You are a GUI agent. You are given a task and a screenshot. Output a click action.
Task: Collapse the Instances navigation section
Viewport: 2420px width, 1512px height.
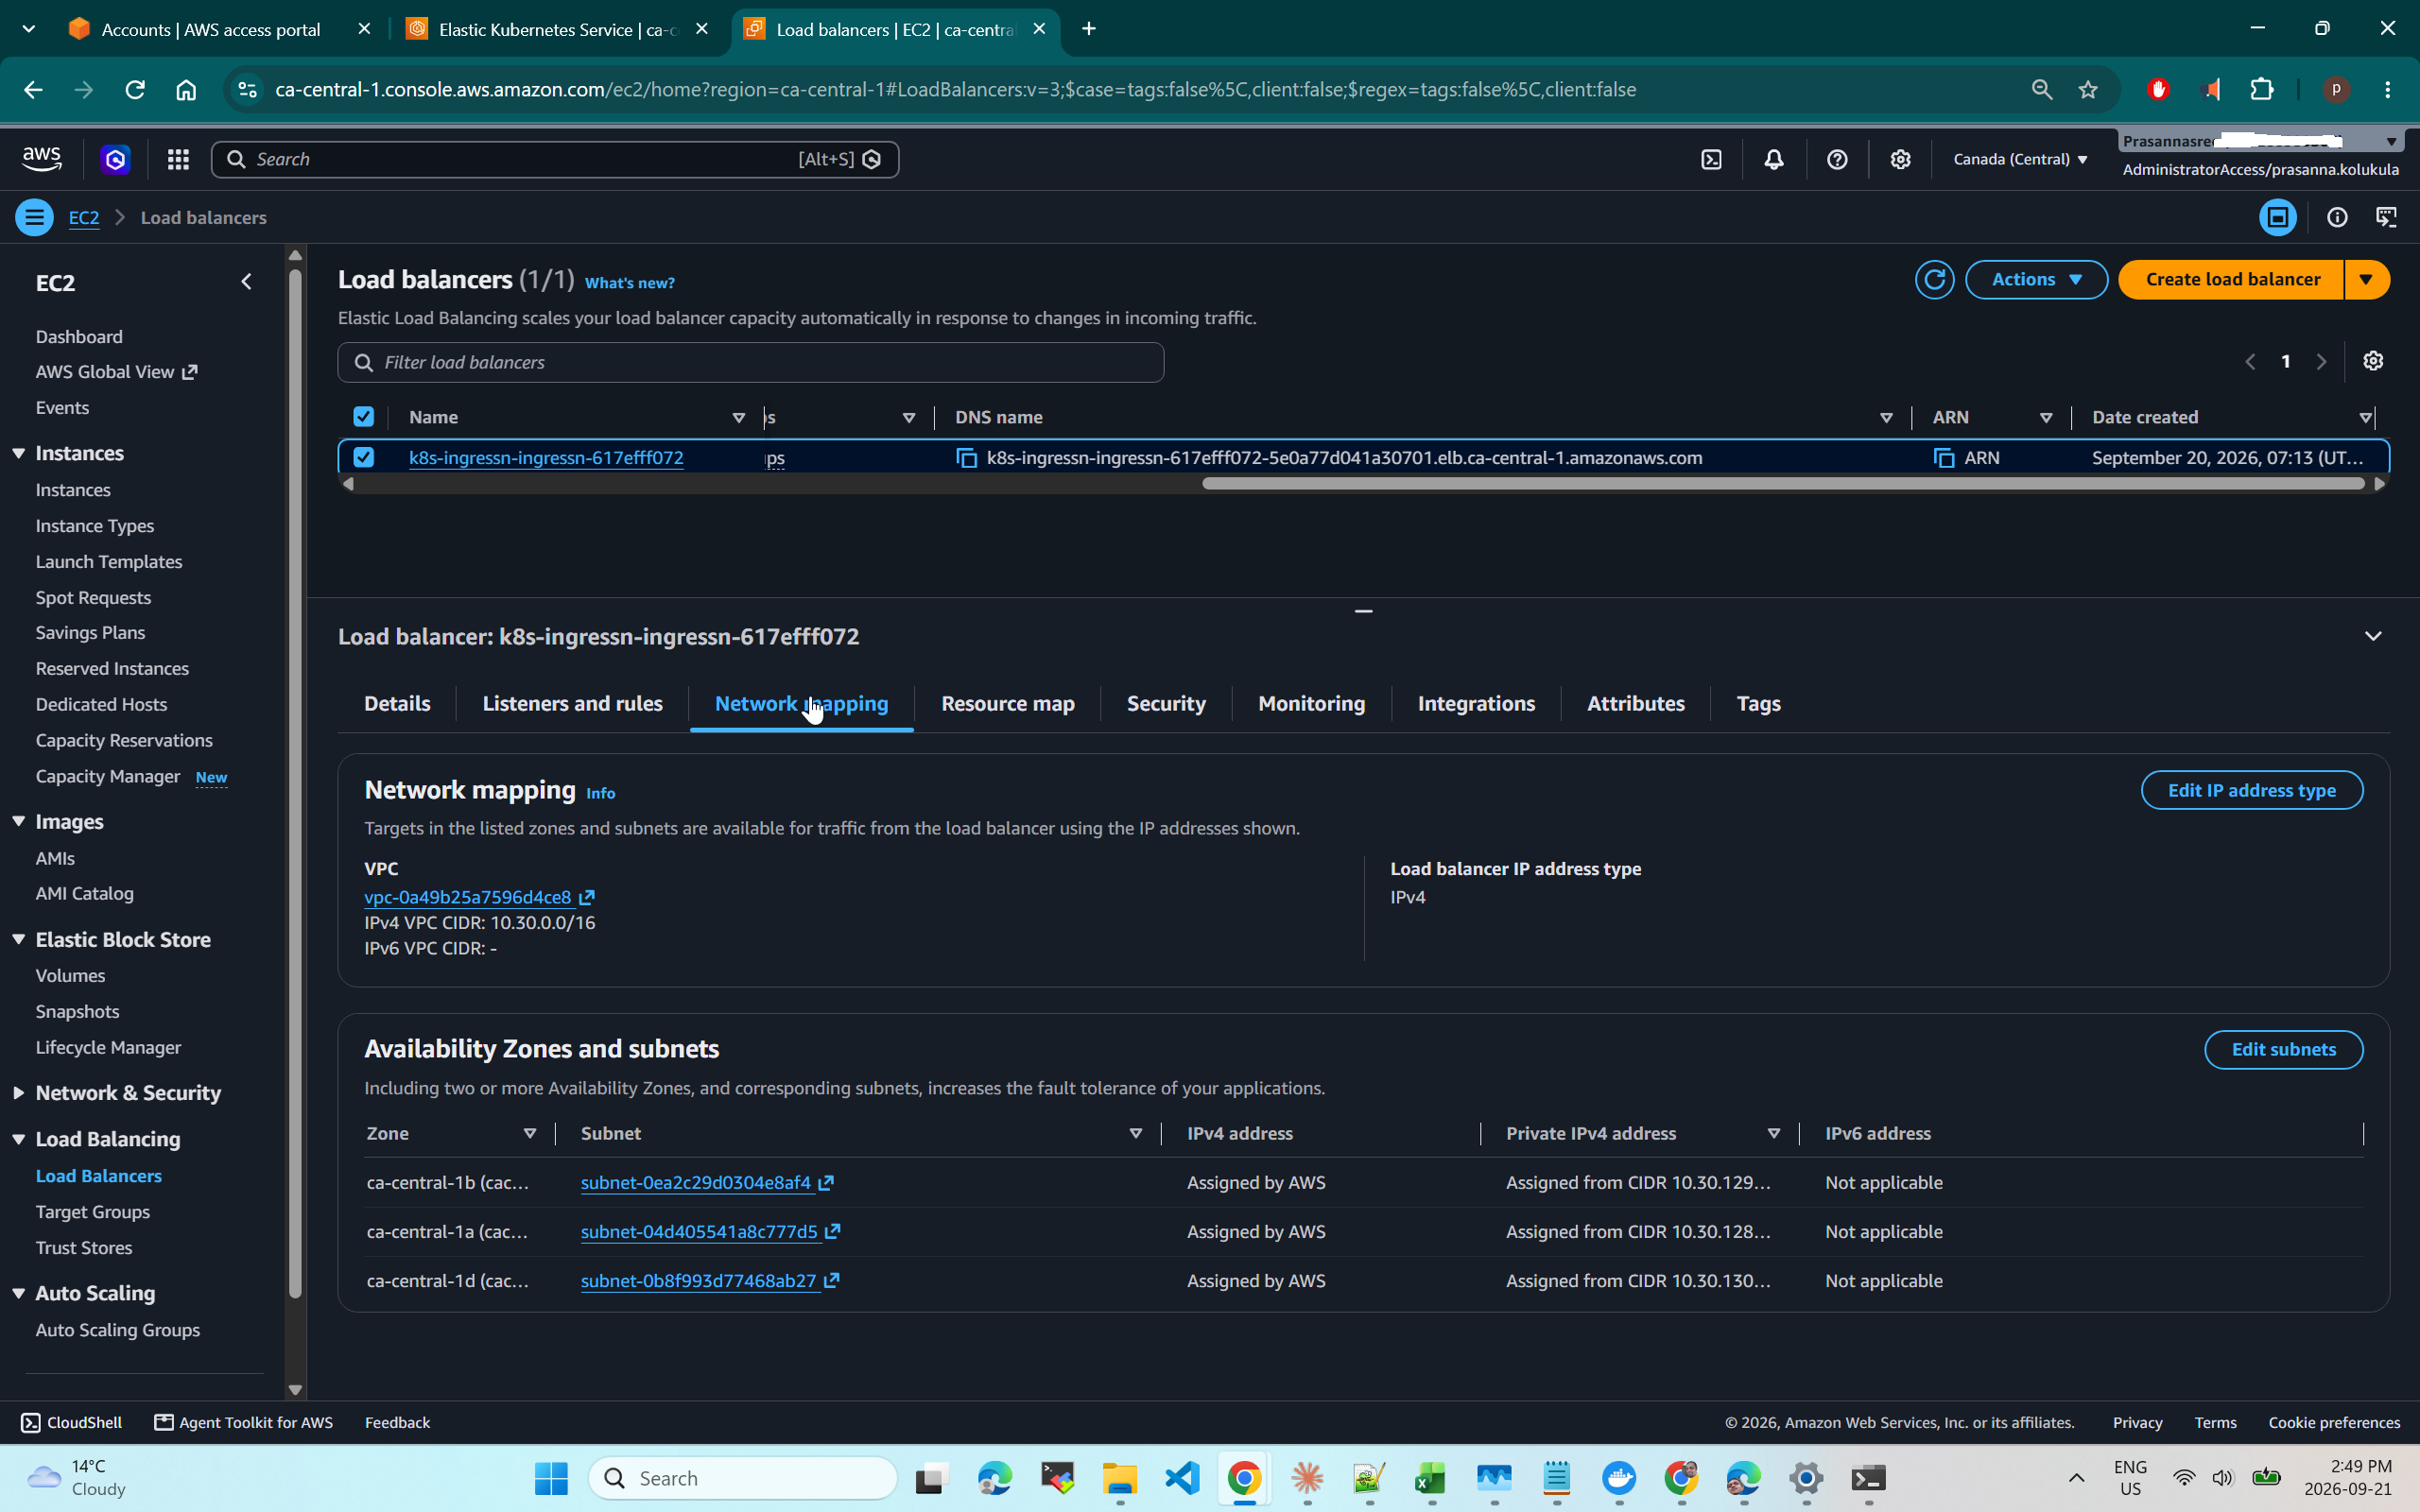[19, 453]
